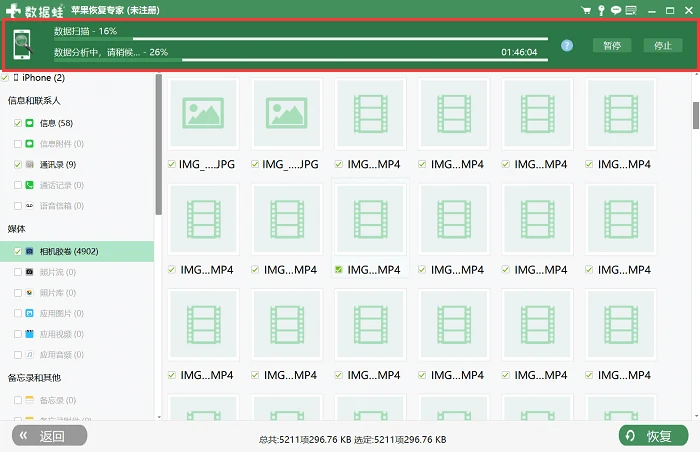This screenshot has height=452, width=700.
Task: Select the 信息 (58) messages icon
Action: [29, 123]
